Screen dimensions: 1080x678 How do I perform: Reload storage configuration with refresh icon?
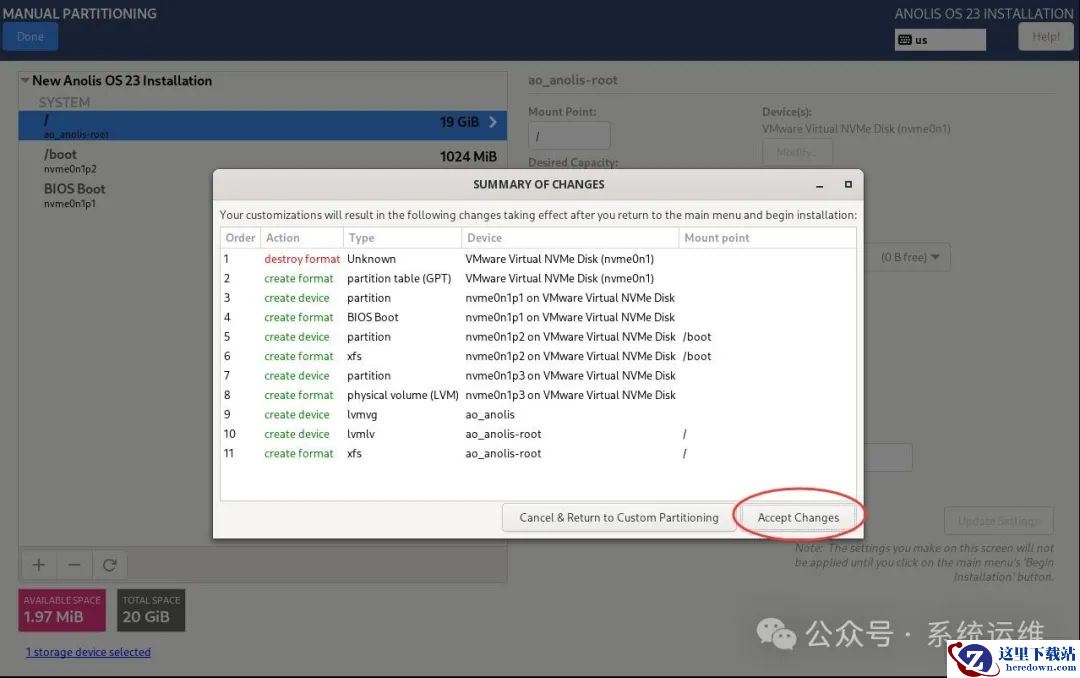point(110,565)
